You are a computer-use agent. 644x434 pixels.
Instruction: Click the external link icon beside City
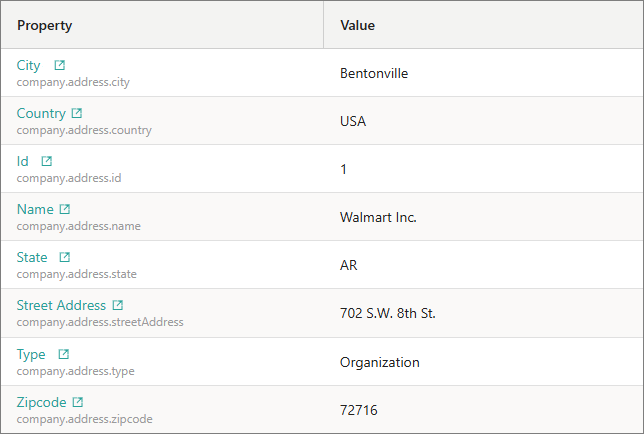[x=60, y=66]
